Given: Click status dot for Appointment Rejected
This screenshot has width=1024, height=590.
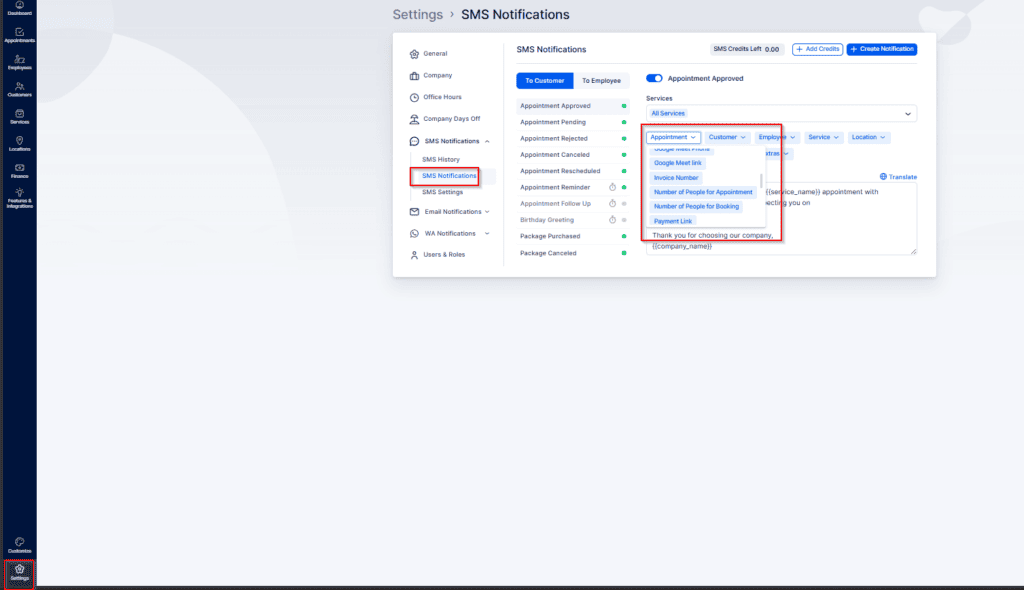Looking at the screenshot, I should [x=624, y=139].
